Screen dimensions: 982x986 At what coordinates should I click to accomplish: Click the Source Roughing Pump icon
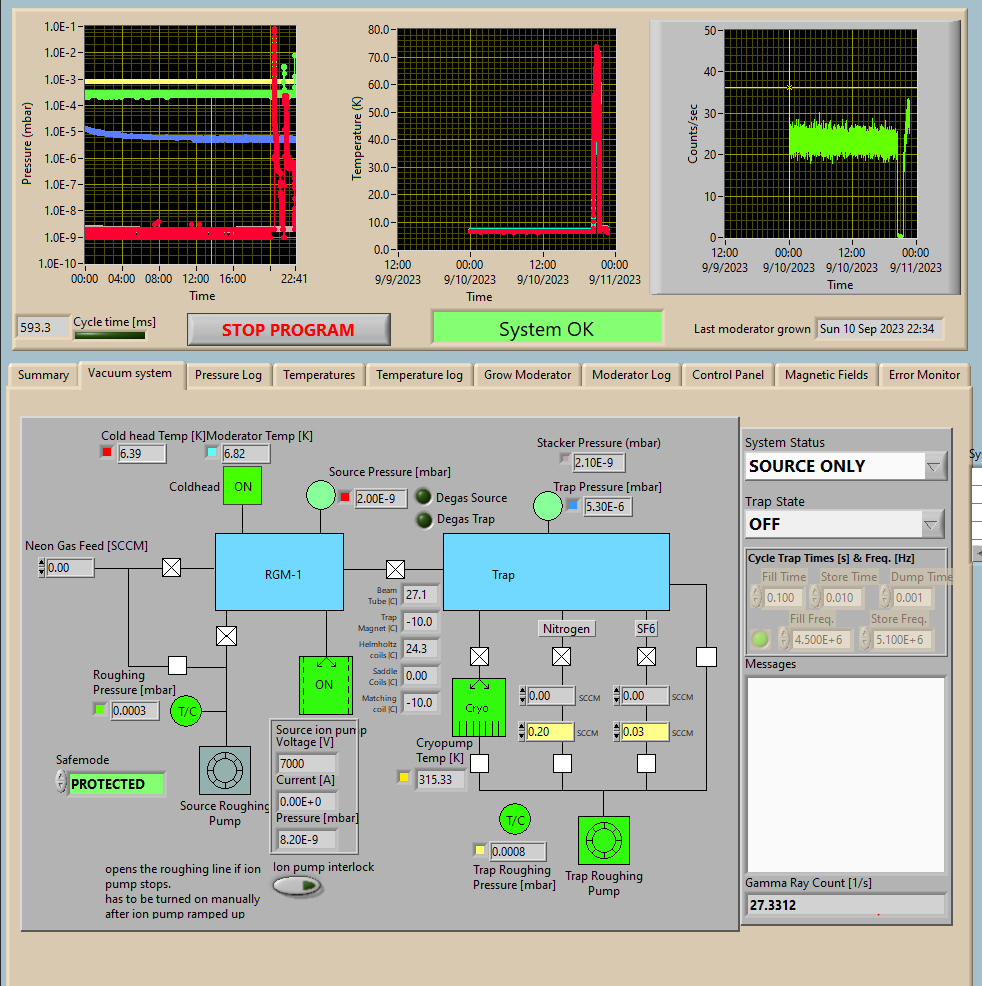click(225, 771)
